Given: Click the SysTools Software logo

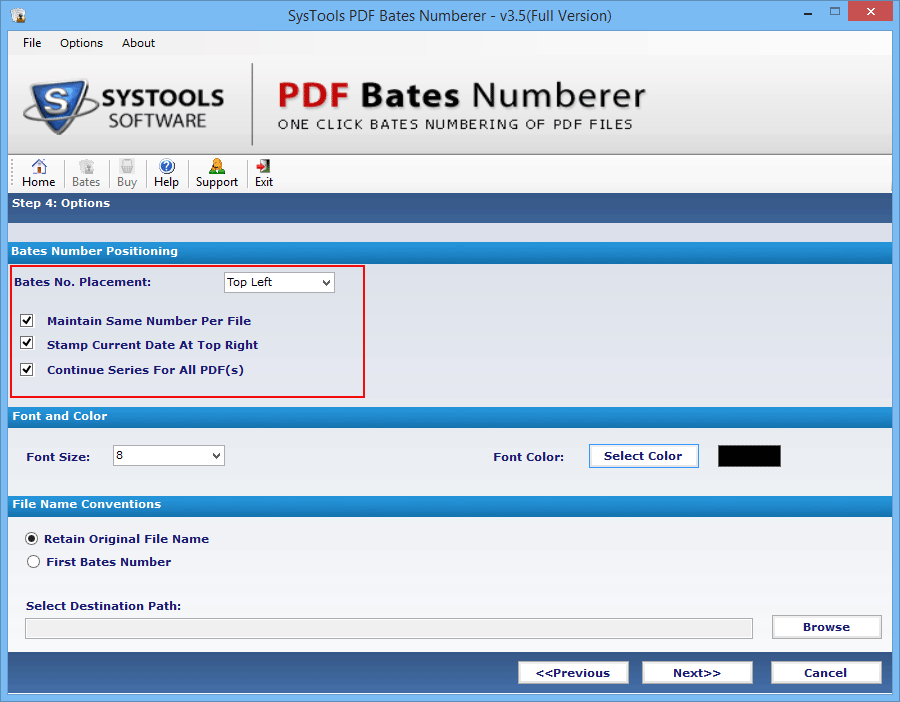Looking at the screenshot, I should (x=124, y=107).
